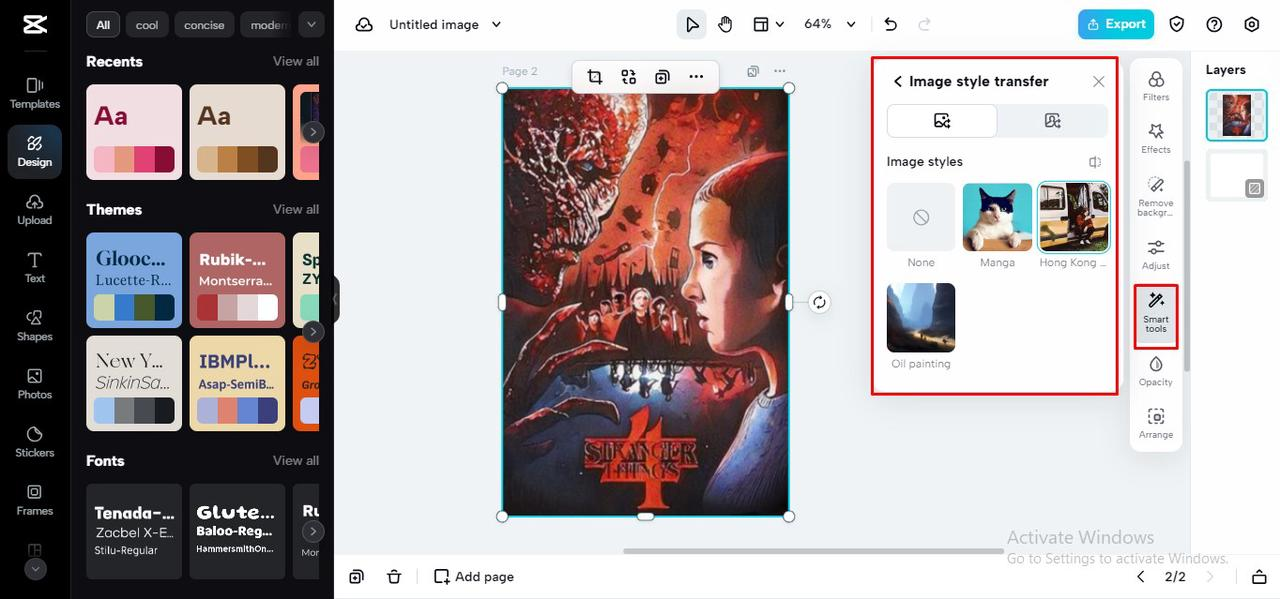Viewport: 1280px width, 599px height.
Task: Open the shield privacy icon
Action: (x=1177, y=24)
